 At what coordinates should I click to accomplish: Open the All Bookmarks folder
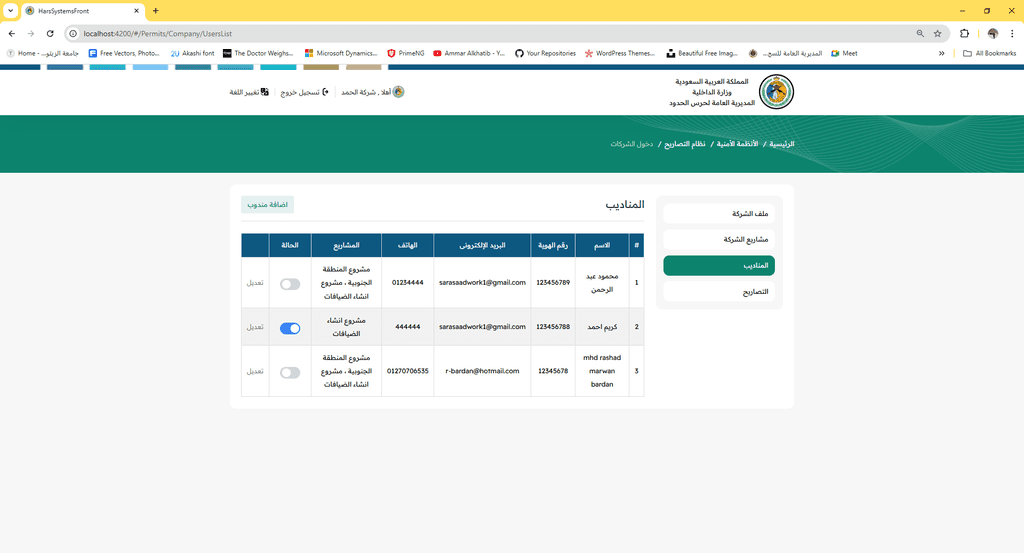[989, 54]
